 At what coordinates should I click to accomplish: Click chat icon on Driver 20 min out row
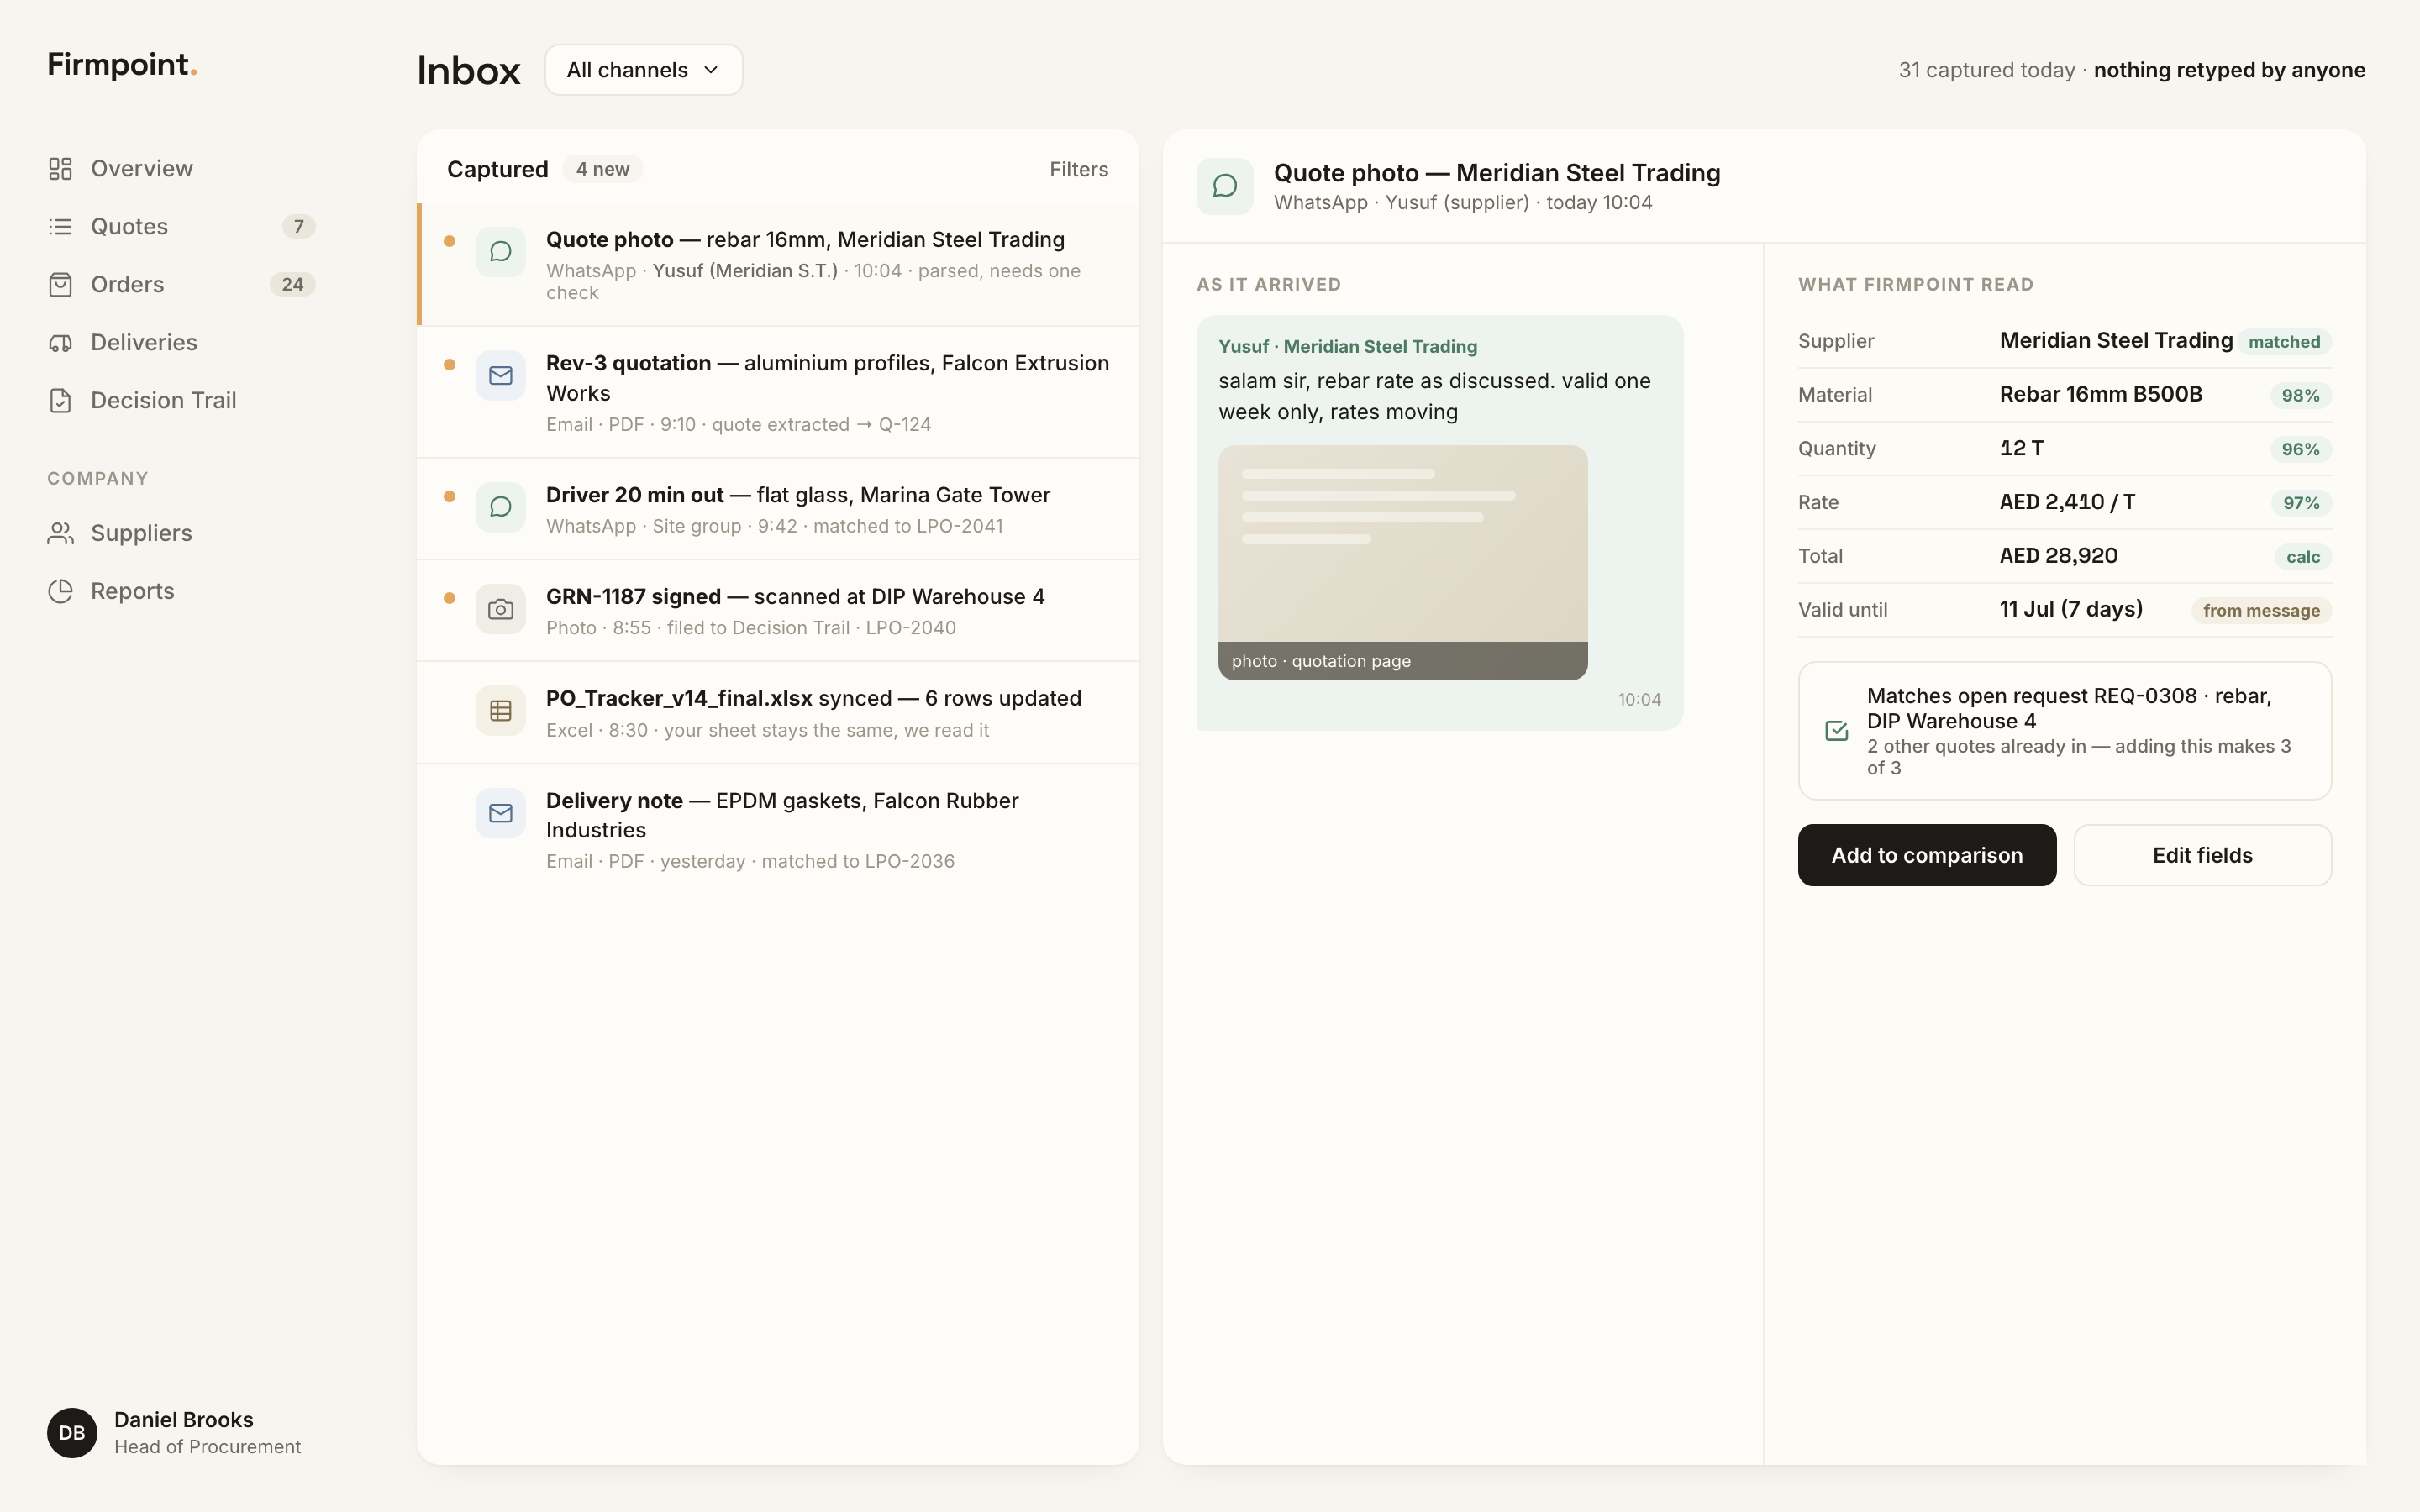tap(500, 507)
